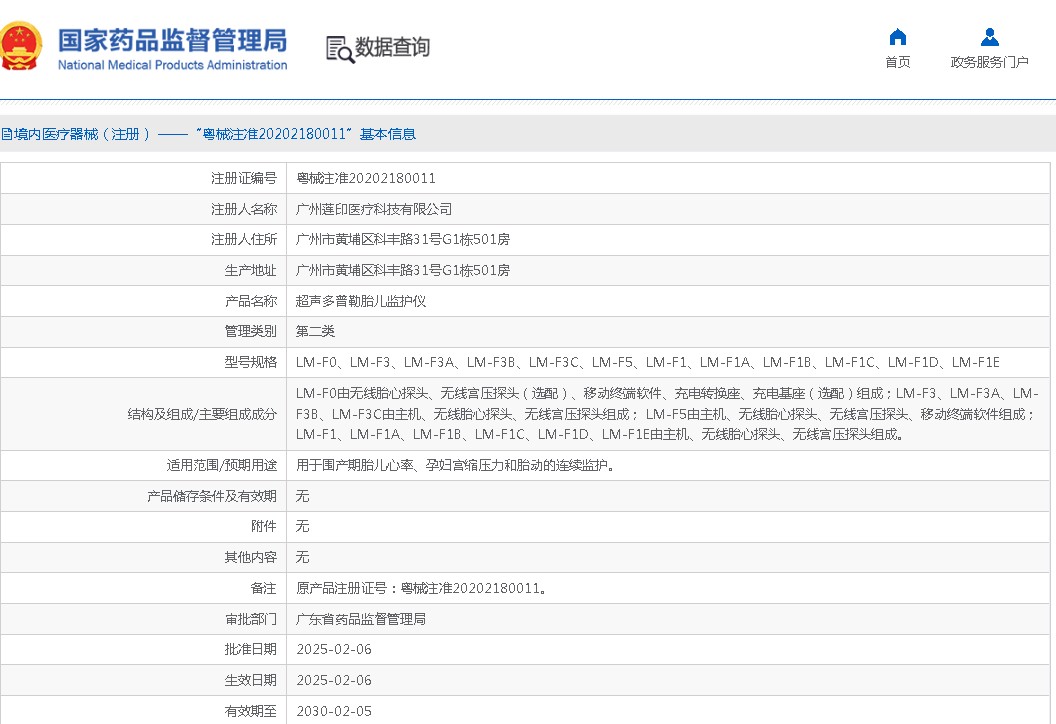Image resolution: width=1056 pixels, height=724 pixels.
Task: Click expiry date 2030-02-05
Action: pos(334,711)
